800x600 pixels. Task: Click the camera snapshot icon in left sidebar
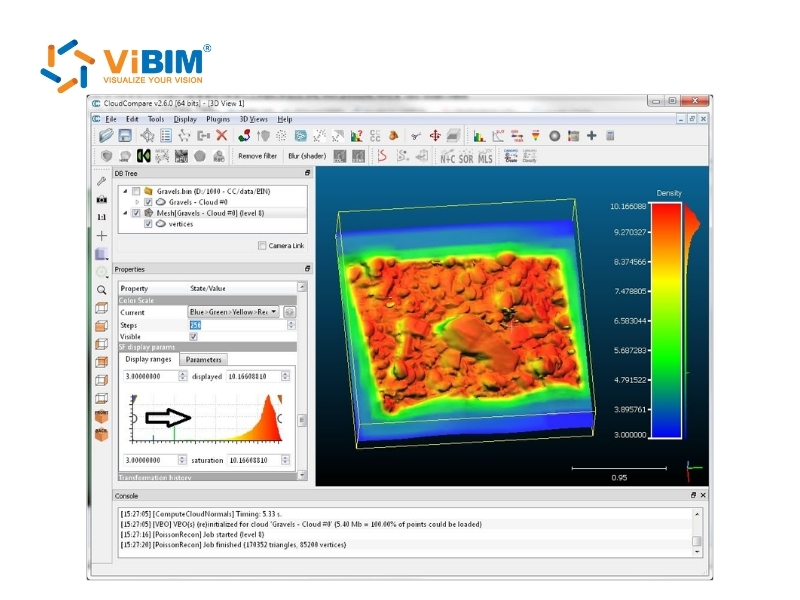click(x=101, y=200)
